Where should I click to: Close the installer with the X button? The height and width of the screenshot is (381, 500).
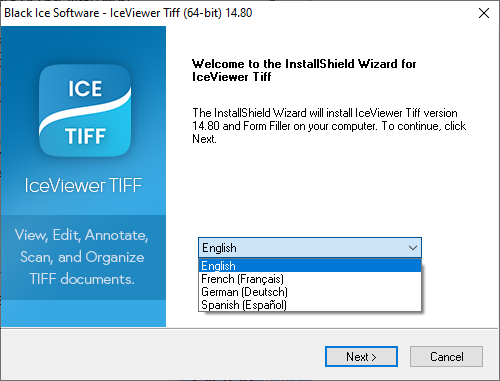[484, 13]
